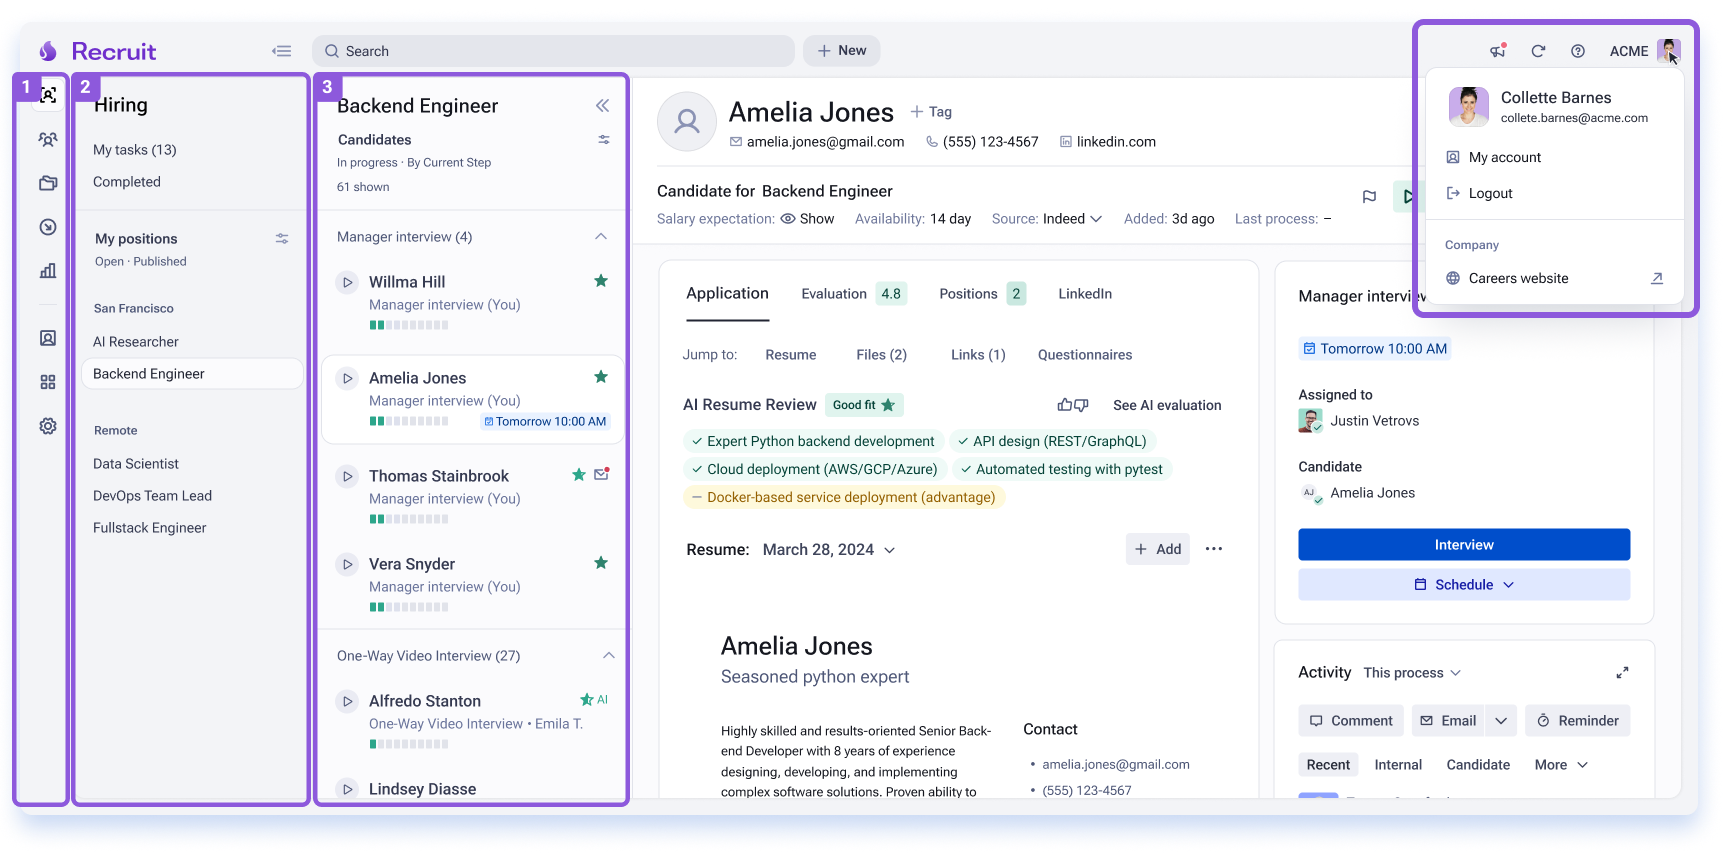Open the talent pool people icon
The image size is (1723, 858).
coord(48,140)
